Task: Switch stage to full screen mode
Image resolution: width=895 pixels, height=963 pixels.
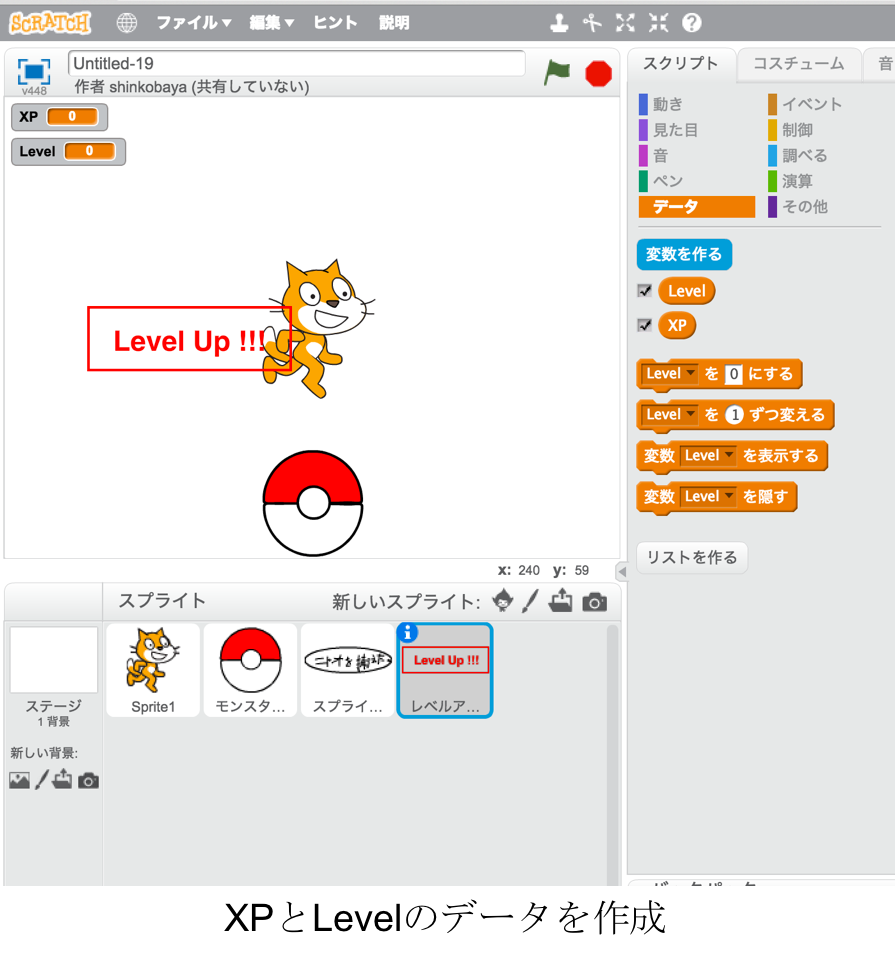Action: [34, 71]
